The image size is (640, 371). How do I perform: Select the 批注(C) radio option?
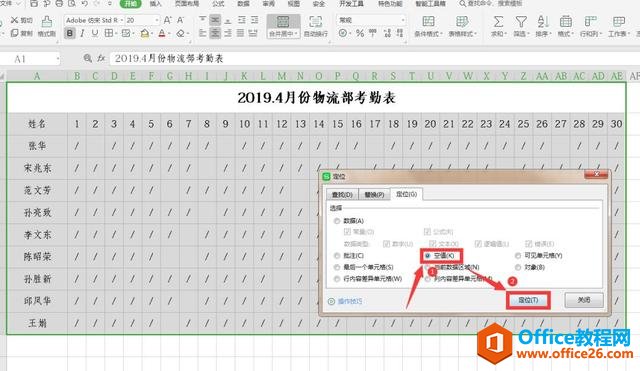pos(337,256)
